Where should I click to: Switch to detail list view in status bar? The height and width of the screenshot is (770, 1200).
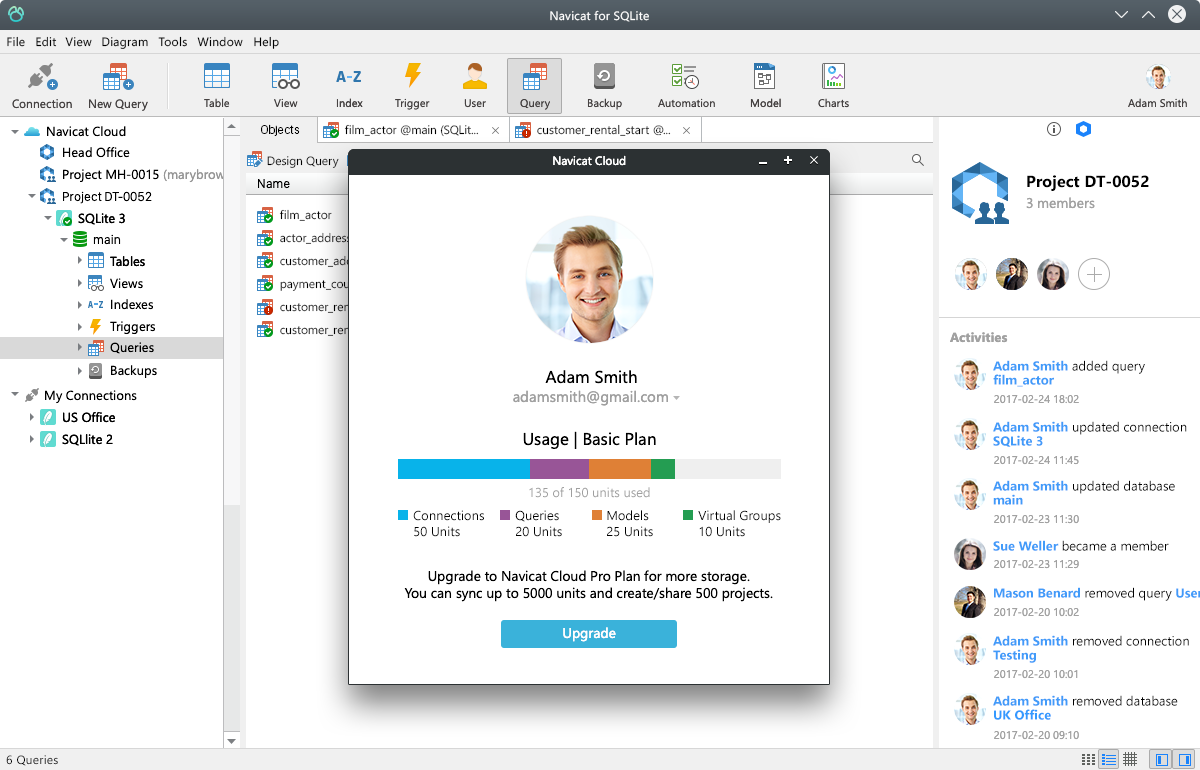point(1108,759)
